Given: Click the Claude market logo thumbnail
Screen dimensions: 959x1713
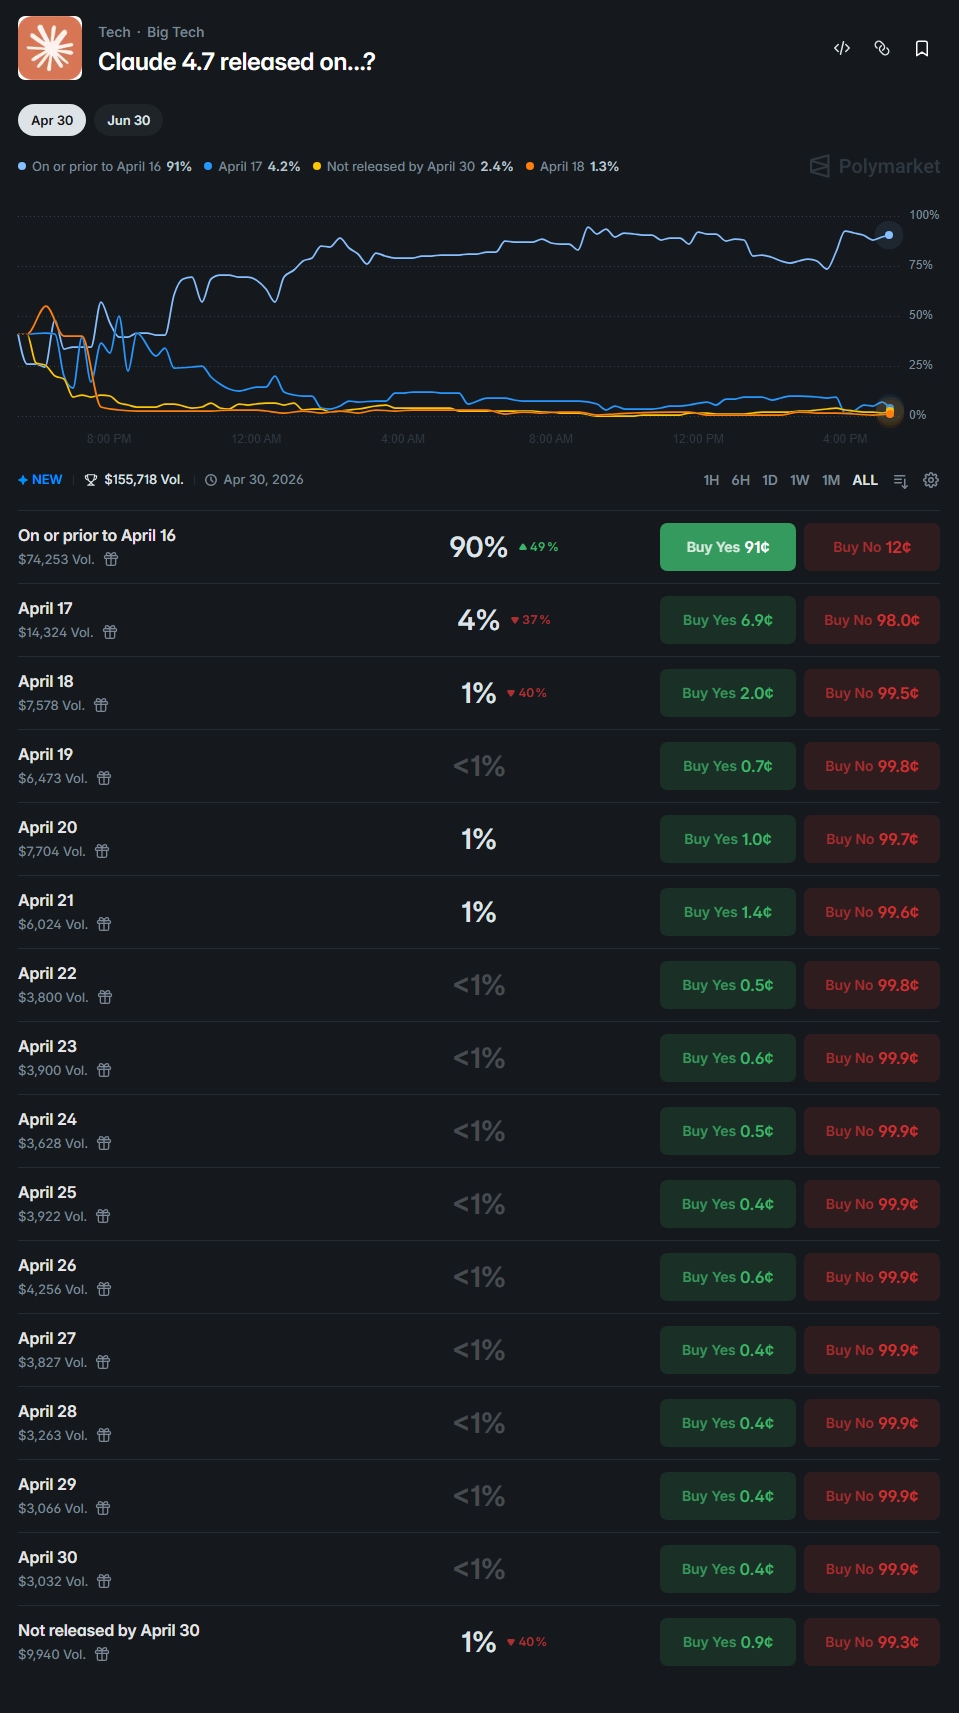Looking at the screenshot, I should click(50, 48).
